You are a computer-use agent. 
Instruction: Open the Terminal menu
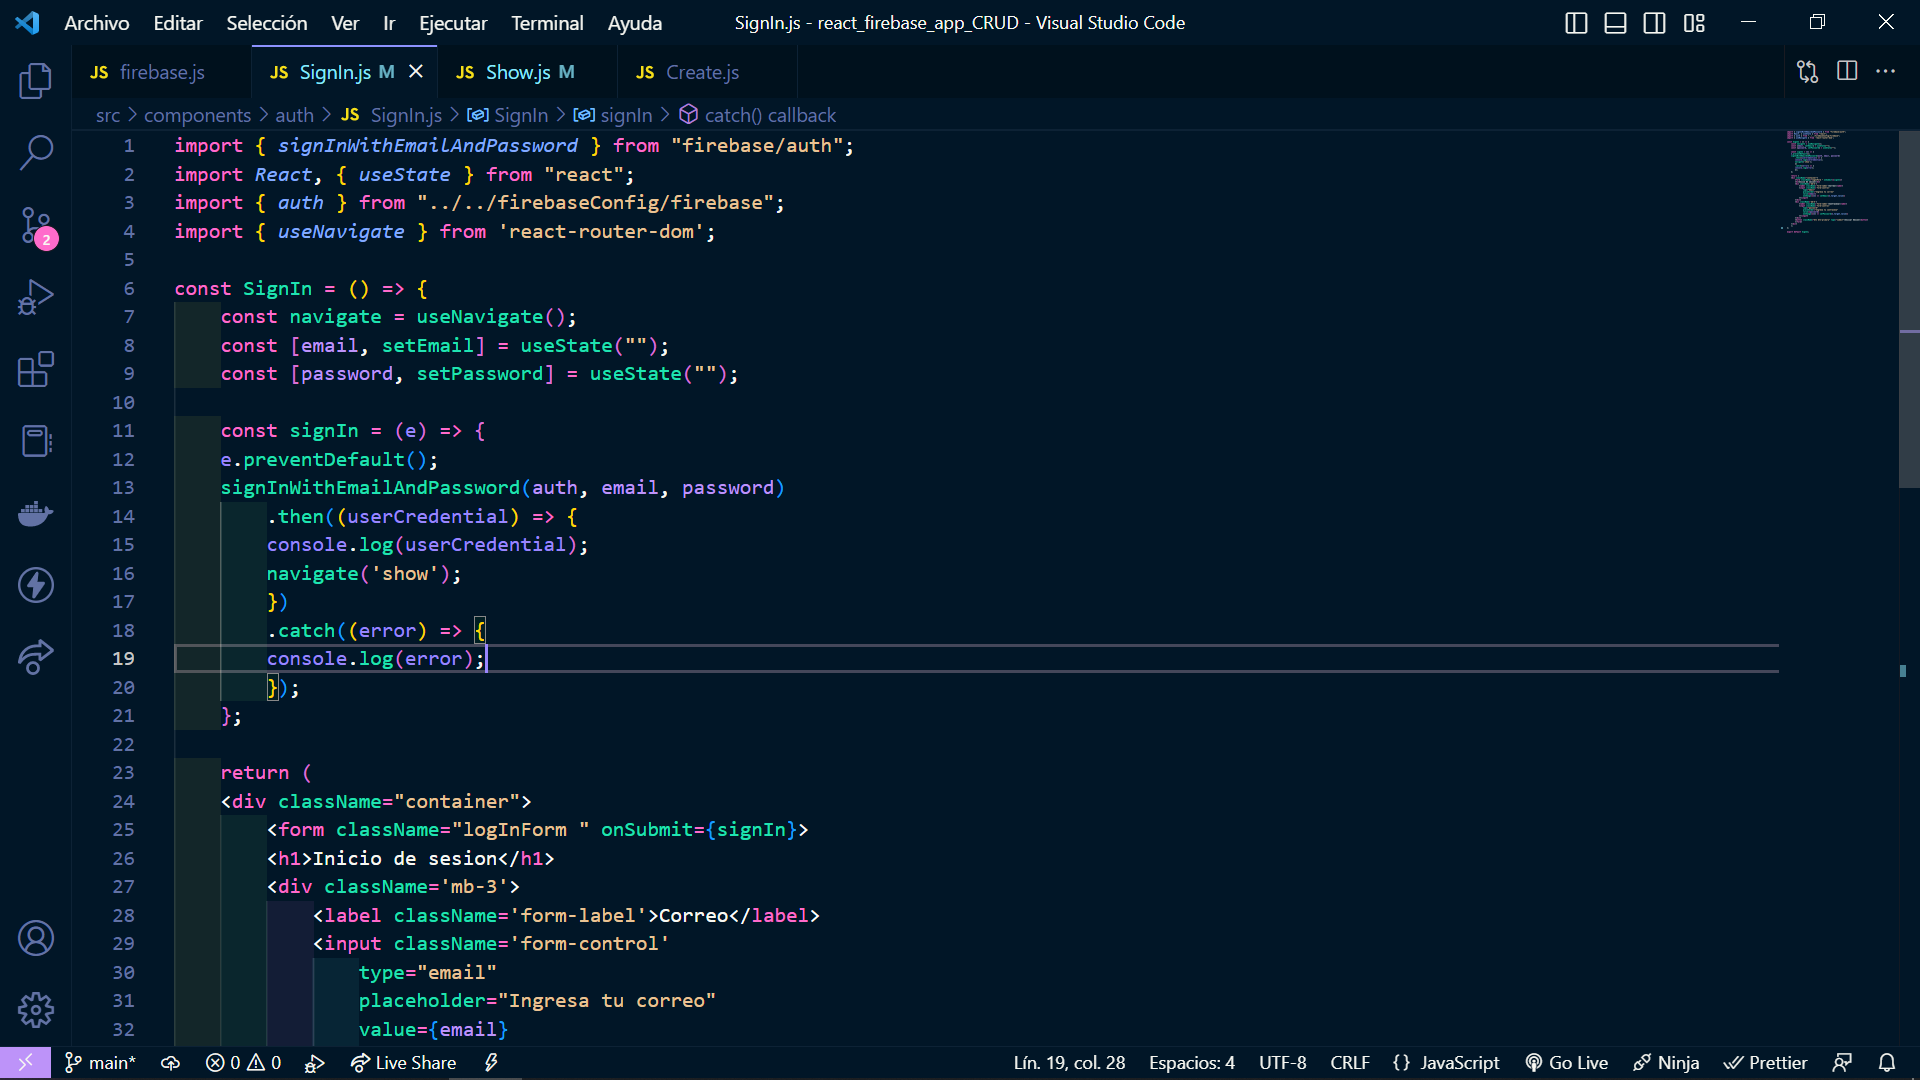[x=547, y=23]
